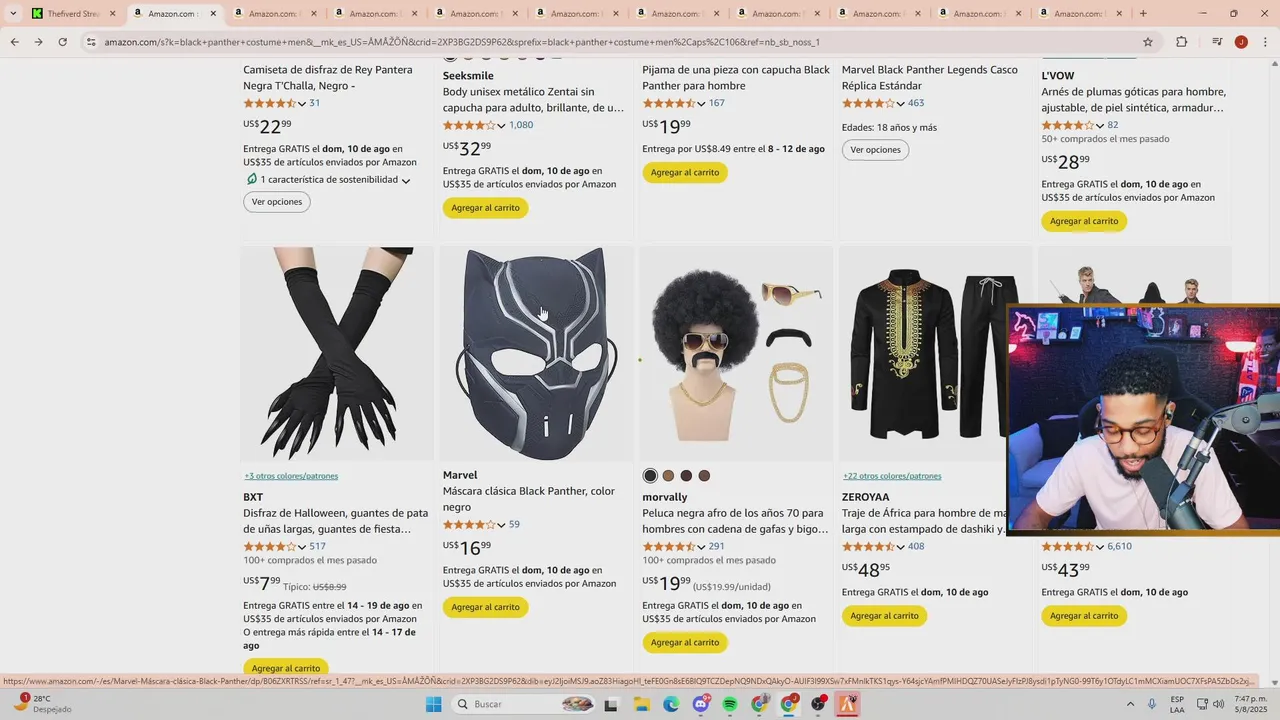Image resolution: width=1280 pixels, height=720 pixels.
Task: Expand rating dropdown beside 59 reviews
Action: pyautogui.click(x=502, y=525)
